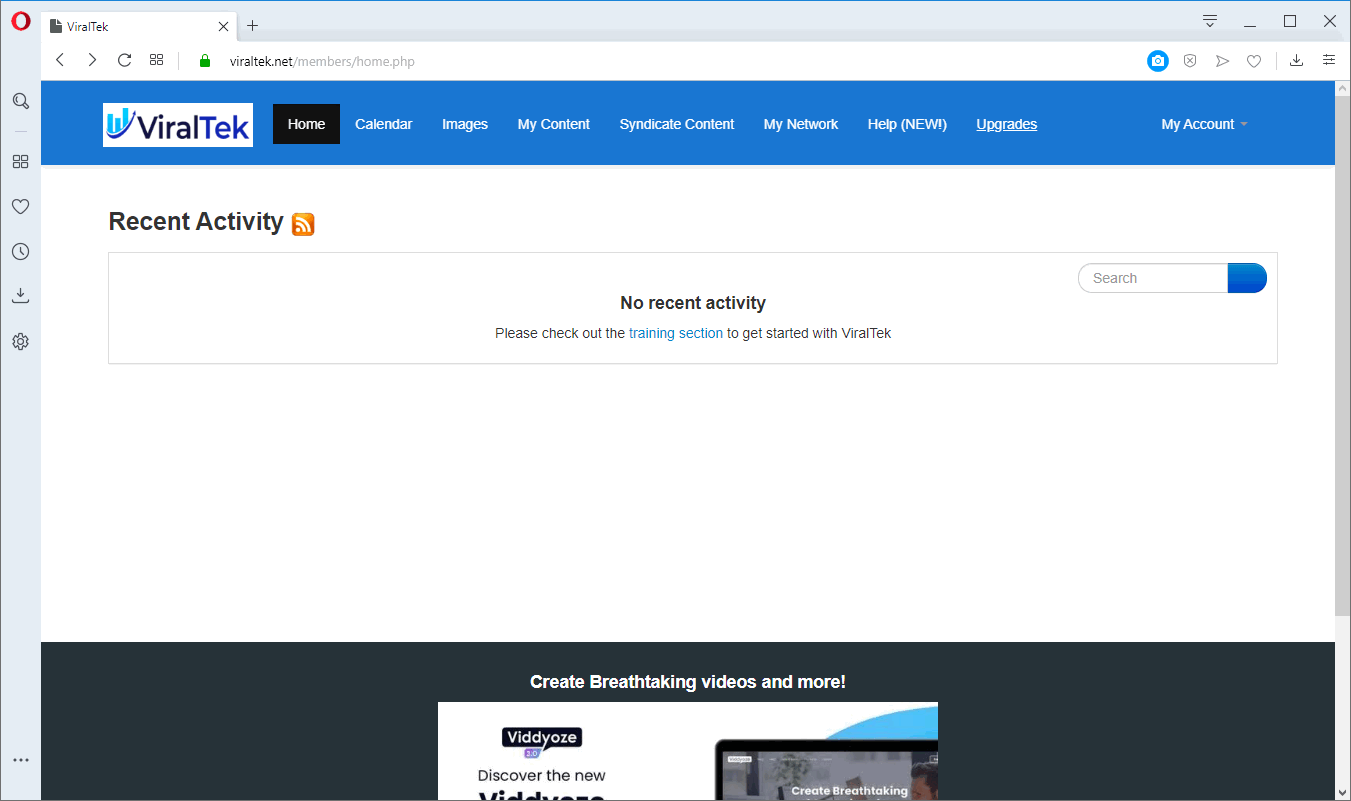Open the Easy Setup sliders icon

(1328, 60)
